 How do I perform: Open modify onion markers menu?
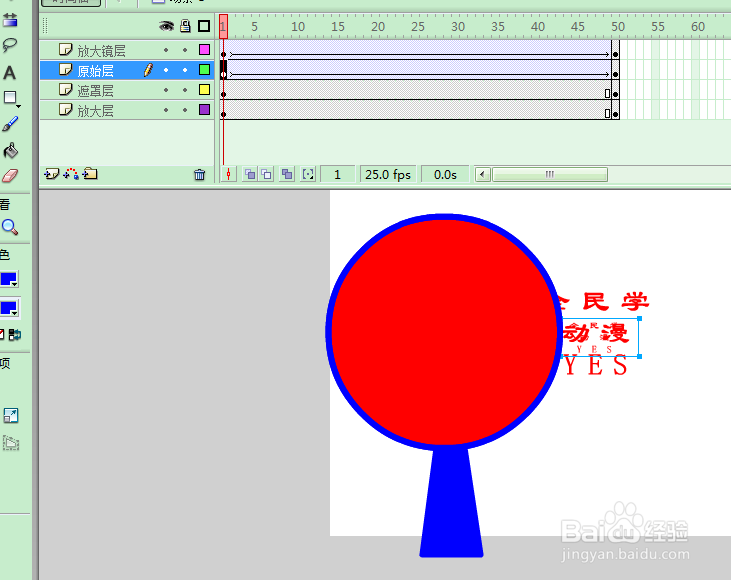tap(308, 175)
